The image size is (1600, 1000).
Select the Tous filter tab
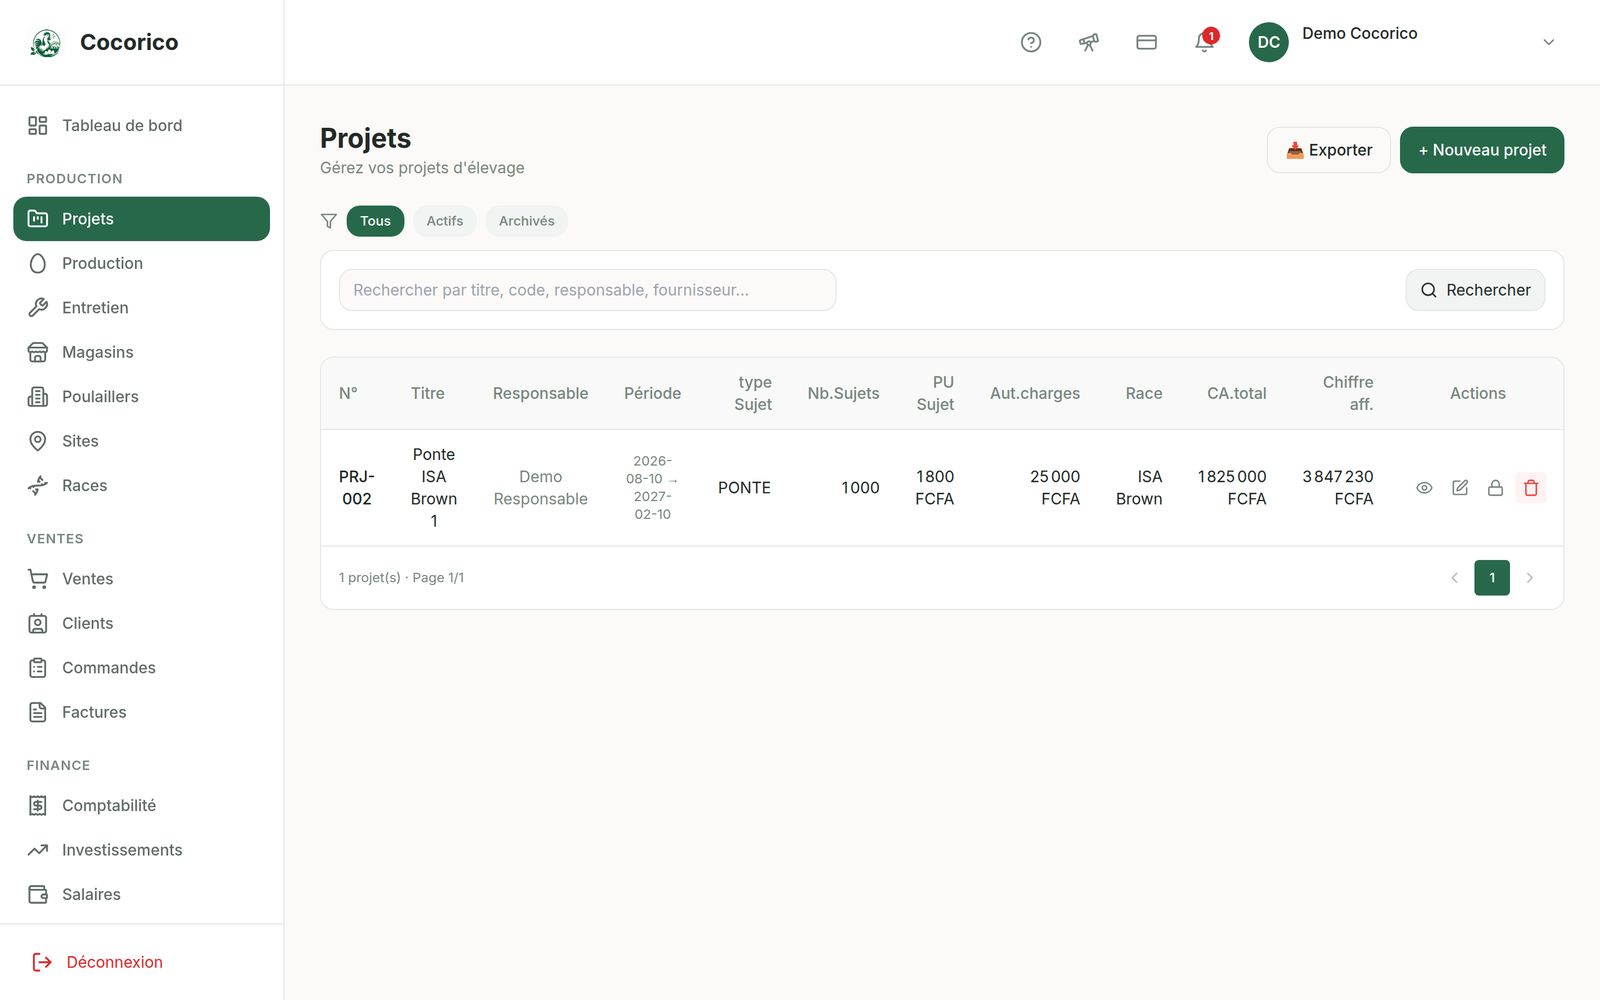pyautogui.click(x=375, y=221)
